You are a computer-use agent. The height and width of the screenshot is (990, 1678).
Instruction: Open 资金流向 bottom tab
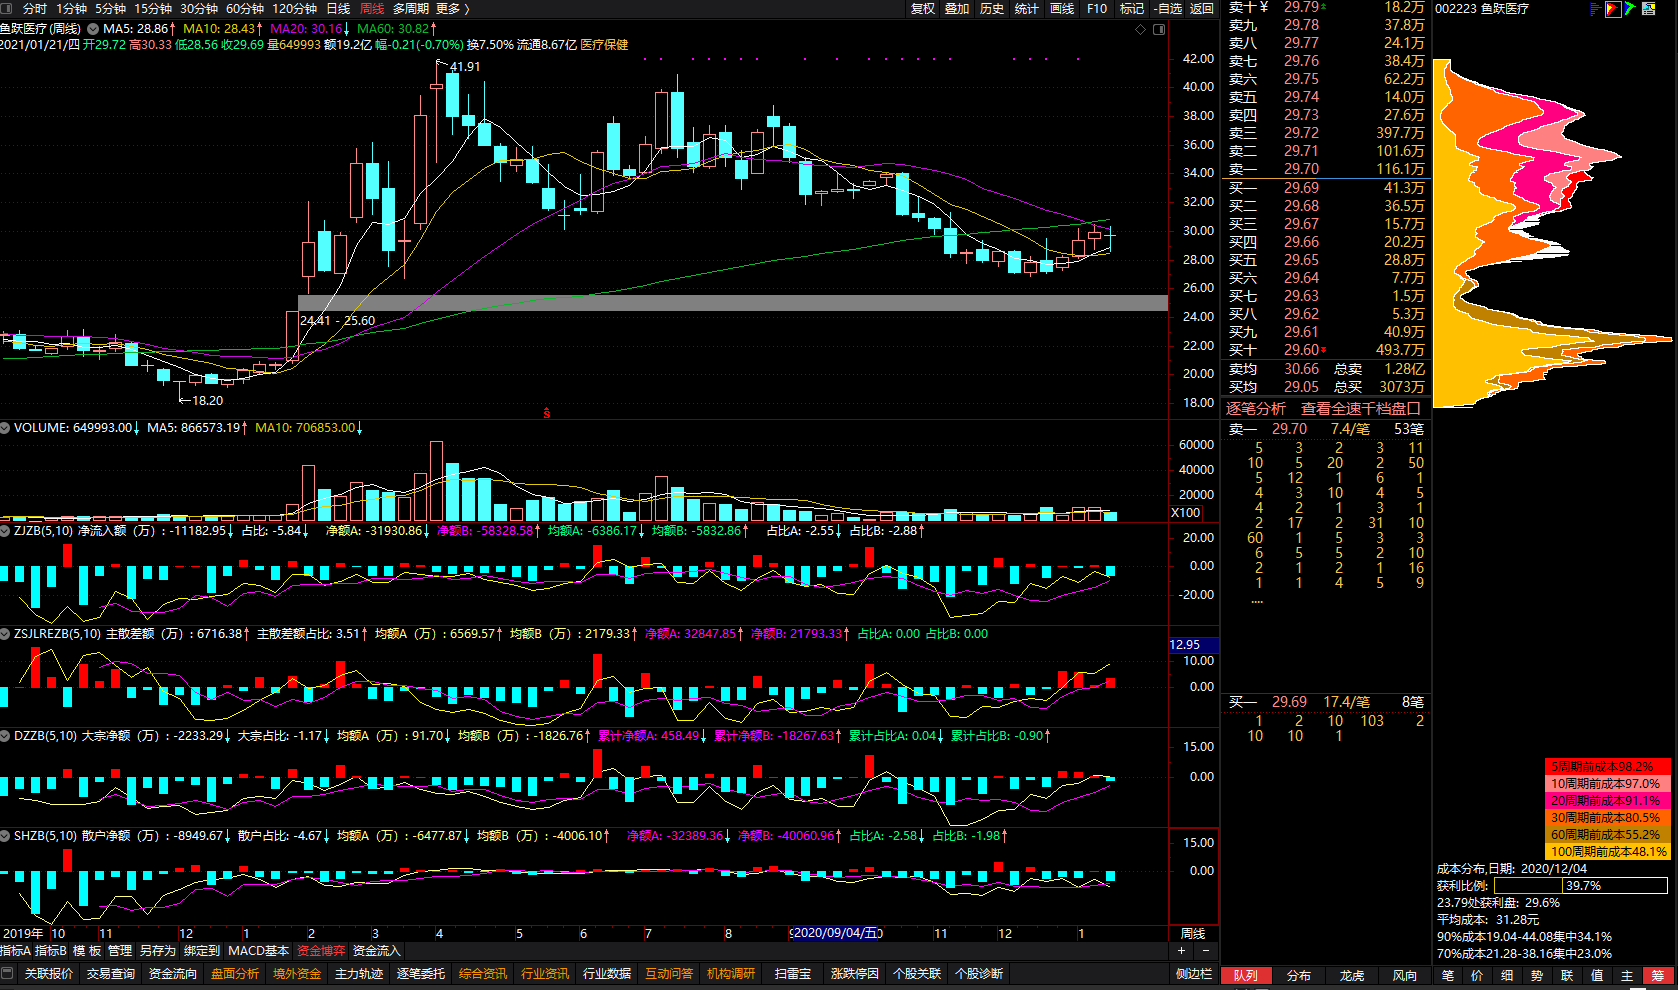pyautogui.click(x=173, y=974)
